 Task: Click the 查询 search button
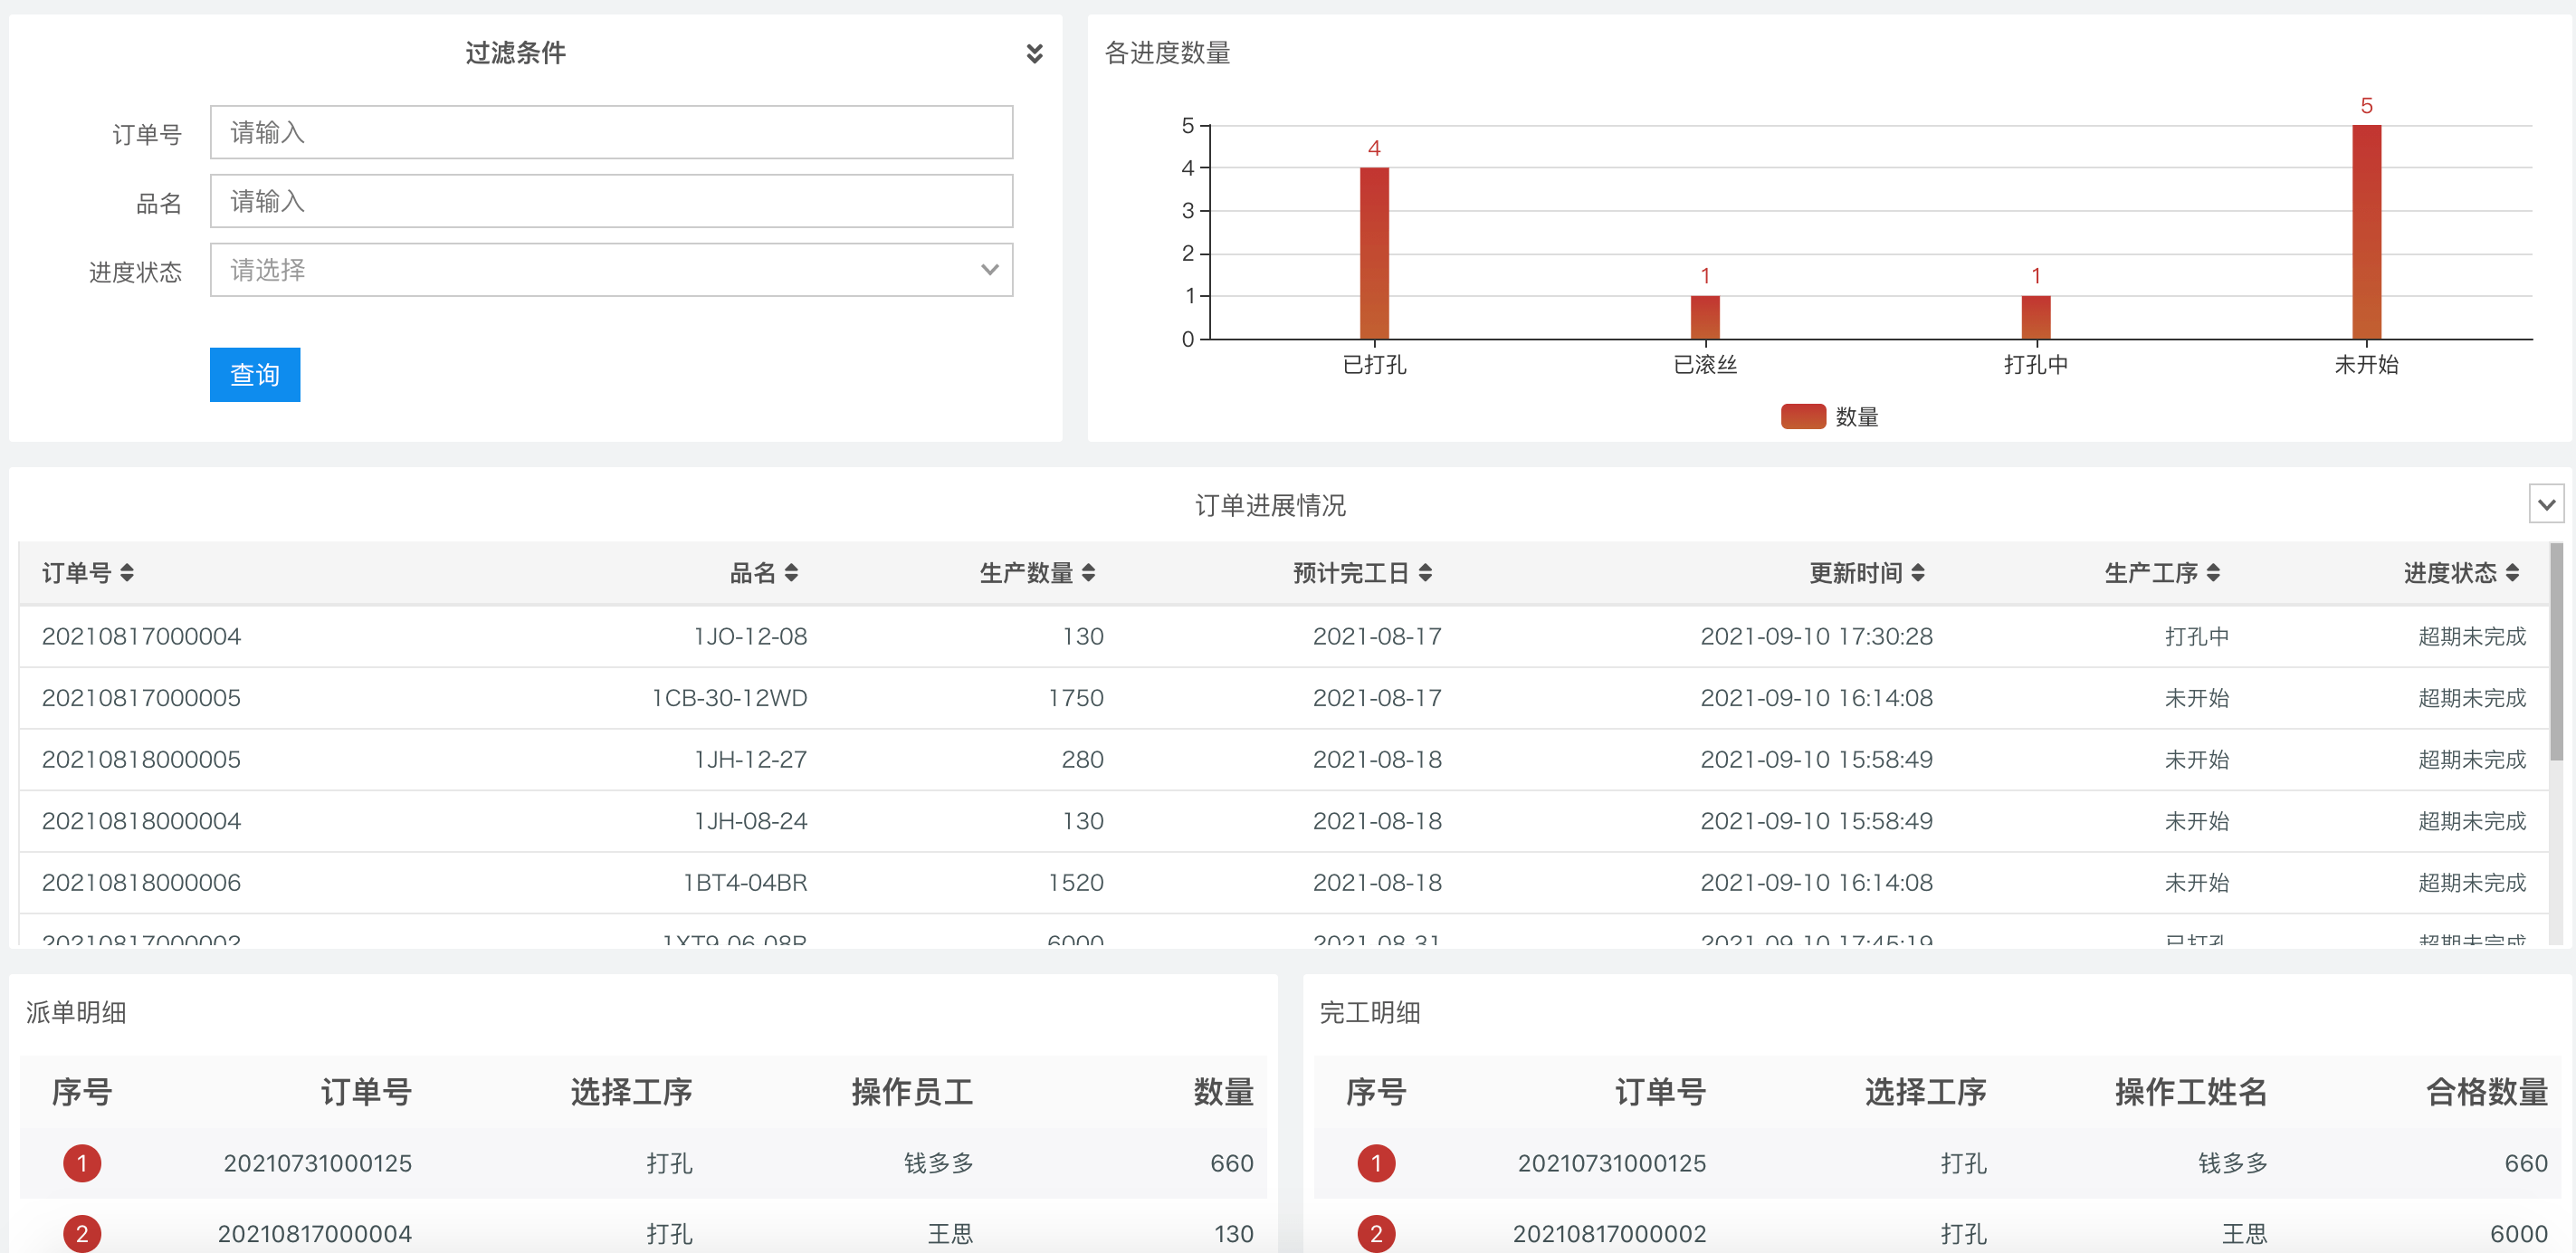(254, 374)
